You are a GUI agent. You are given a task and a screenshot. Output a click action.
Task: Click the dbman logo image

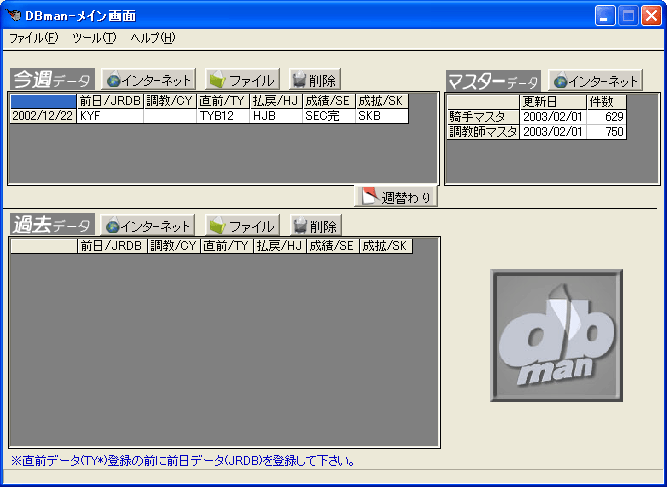click(x=557, y=335)
